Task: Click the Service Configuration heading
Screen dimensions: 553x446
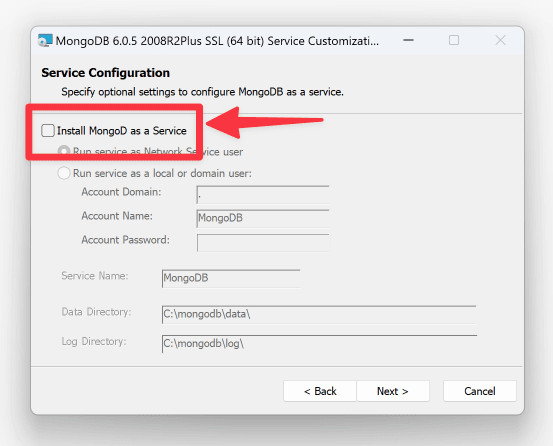Action: (105, 73)
